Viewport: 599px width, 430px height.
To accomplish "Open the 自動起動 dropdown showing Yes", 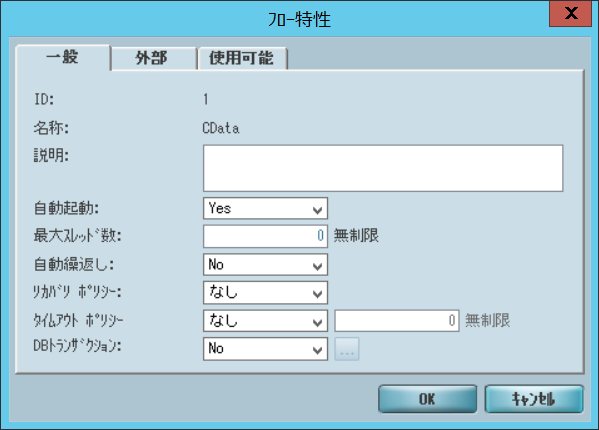I will (x=266, y=209).
